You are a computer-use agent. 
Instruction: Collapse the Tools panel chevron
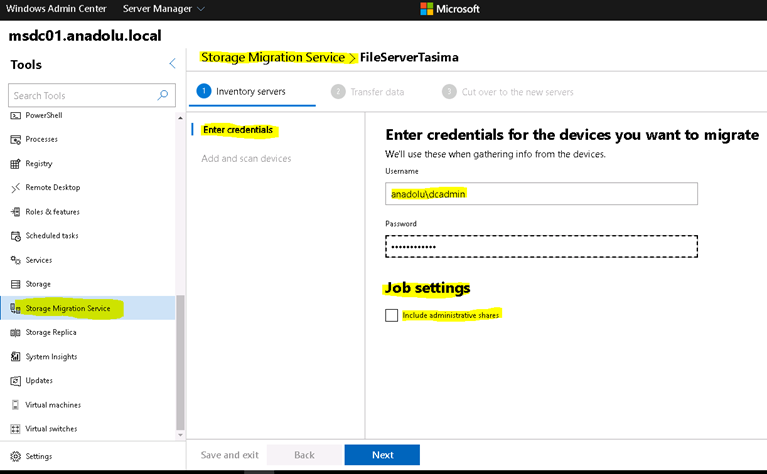coord(172,63)
